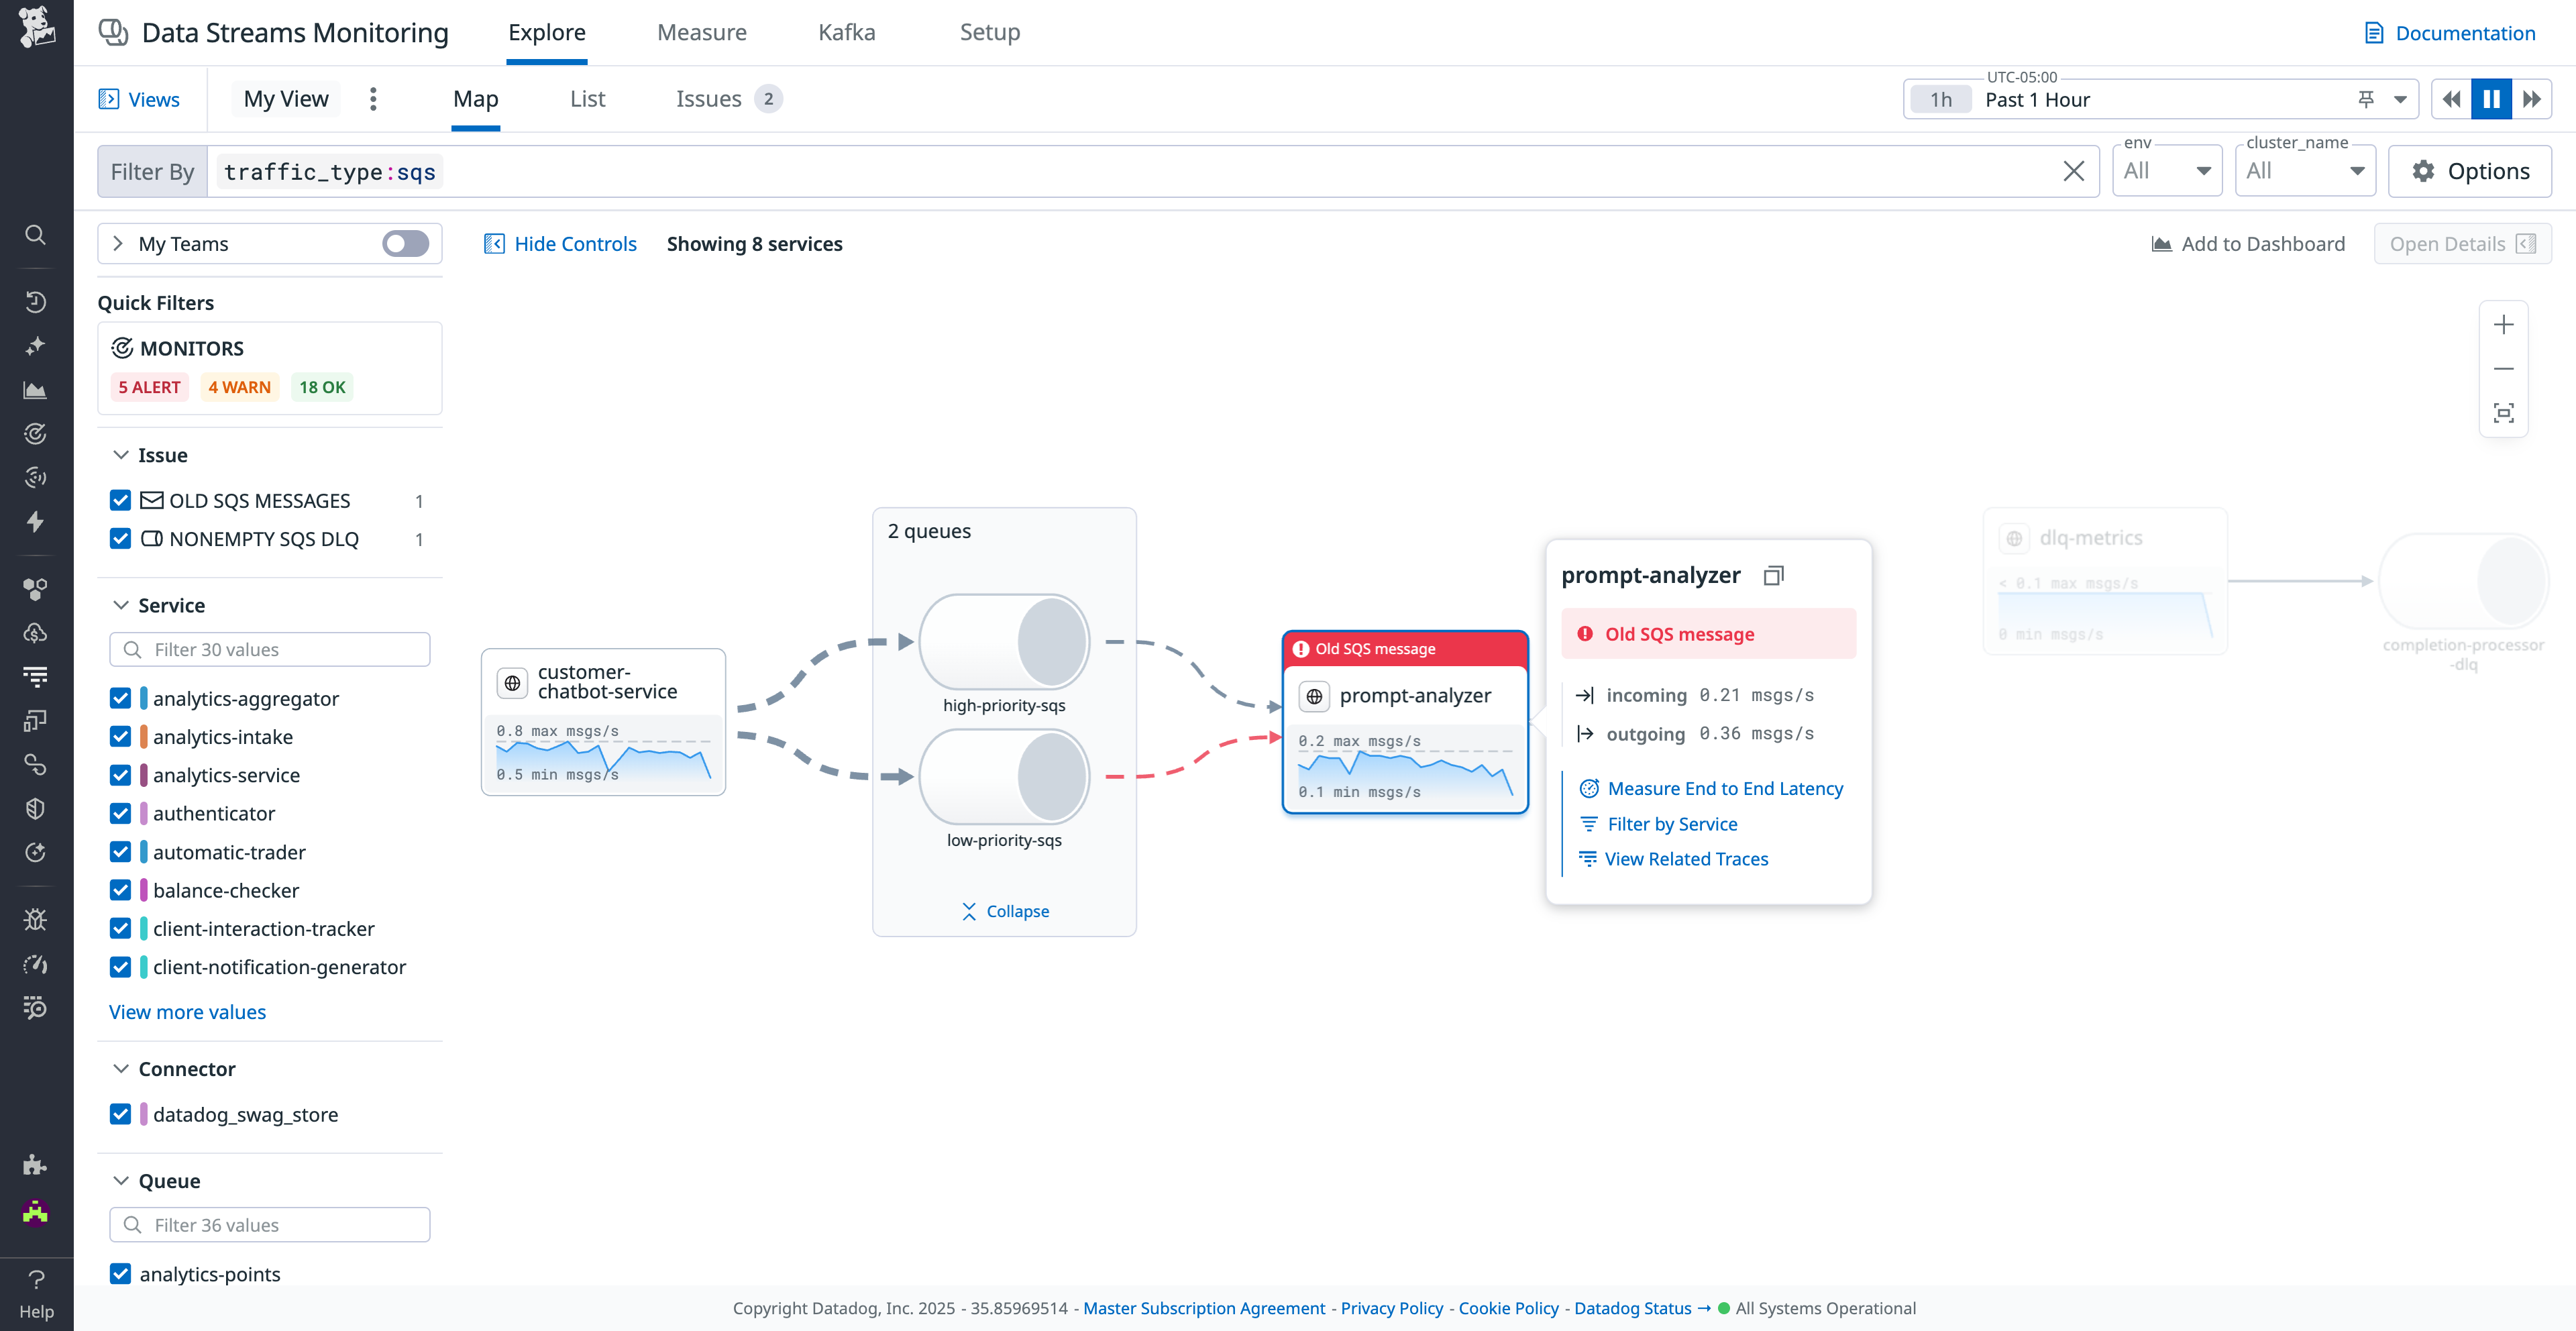2576x1331 pixels.
Task: Open Cloud Cost Management from the sidebar
Action: (36, 632)
